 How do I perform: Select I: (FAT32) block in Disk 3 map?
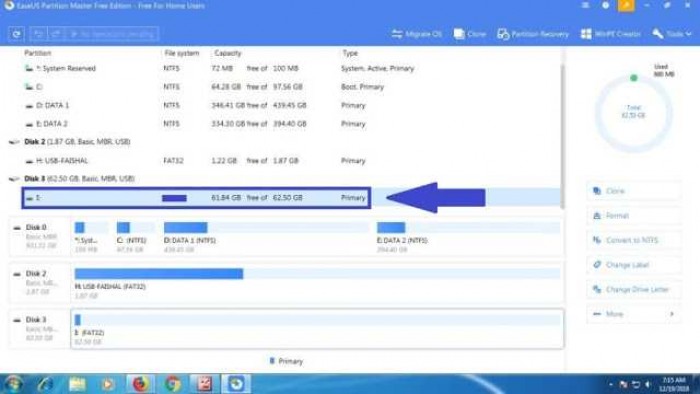click(317, 329)
